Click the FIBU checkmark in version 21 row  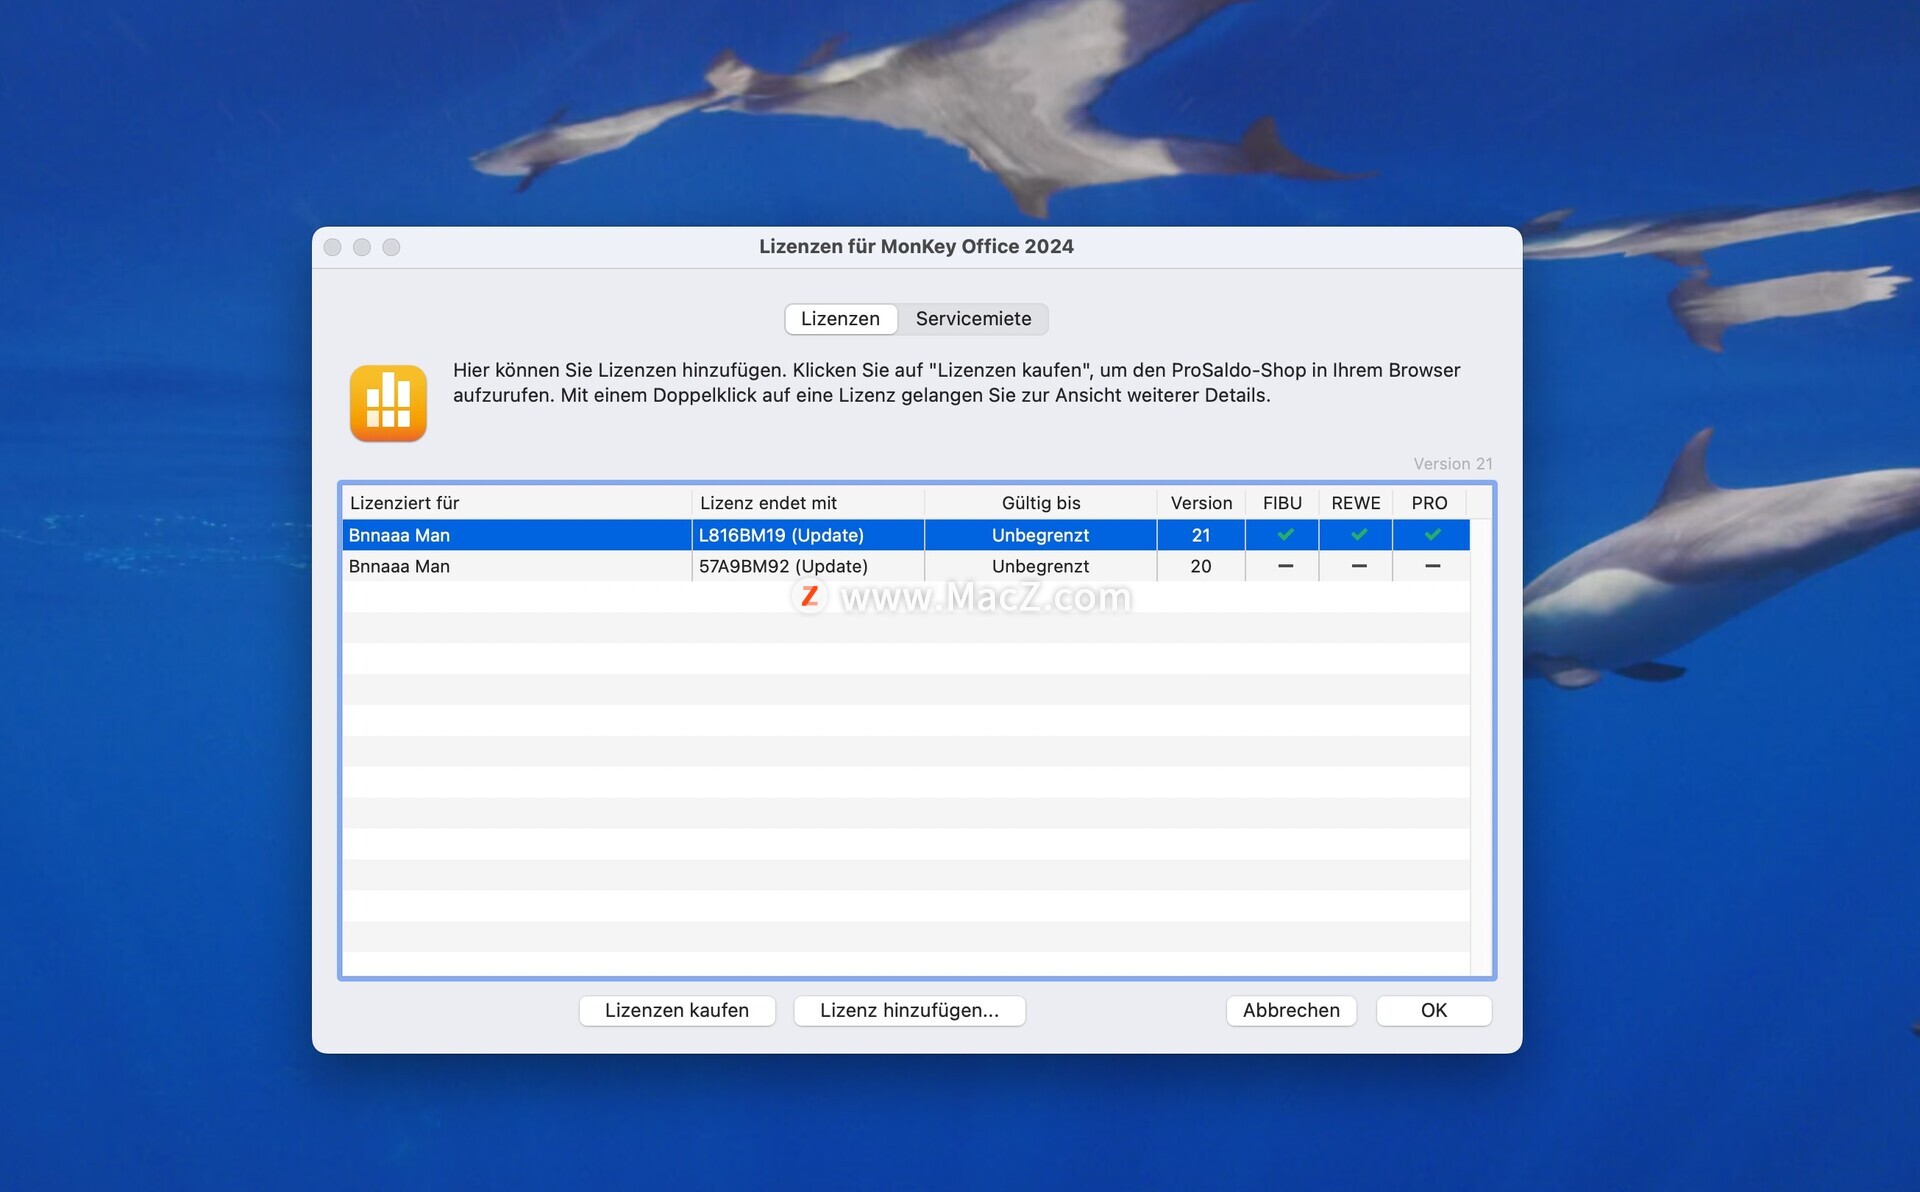pyautogui.click(x=1285, y=535)
